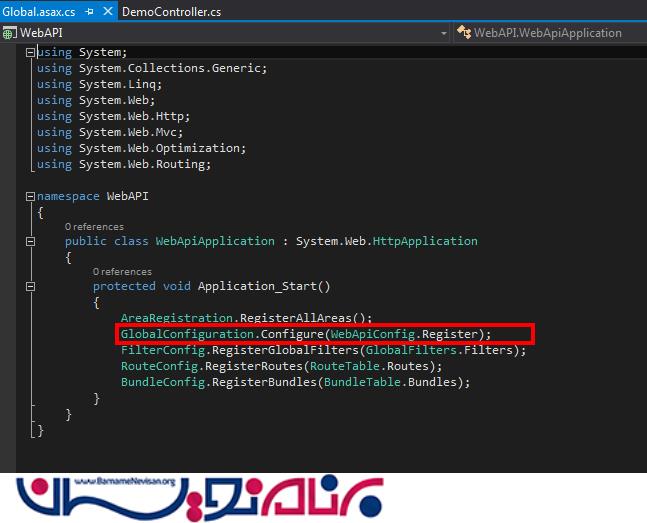Click WebApiConfig in the Configure call
This screenshot has height=523, width=647.
373,334
